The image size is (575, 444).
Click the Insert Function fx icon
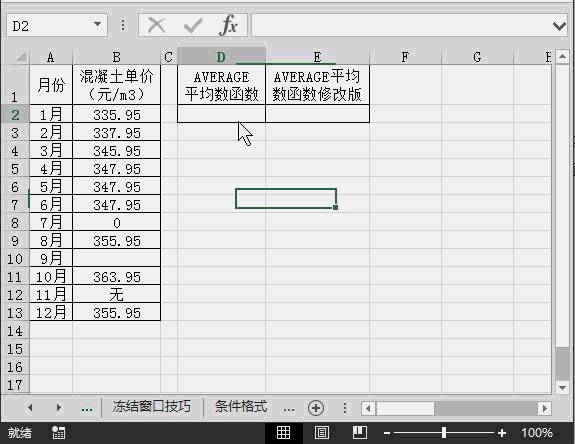coord(228,25)
